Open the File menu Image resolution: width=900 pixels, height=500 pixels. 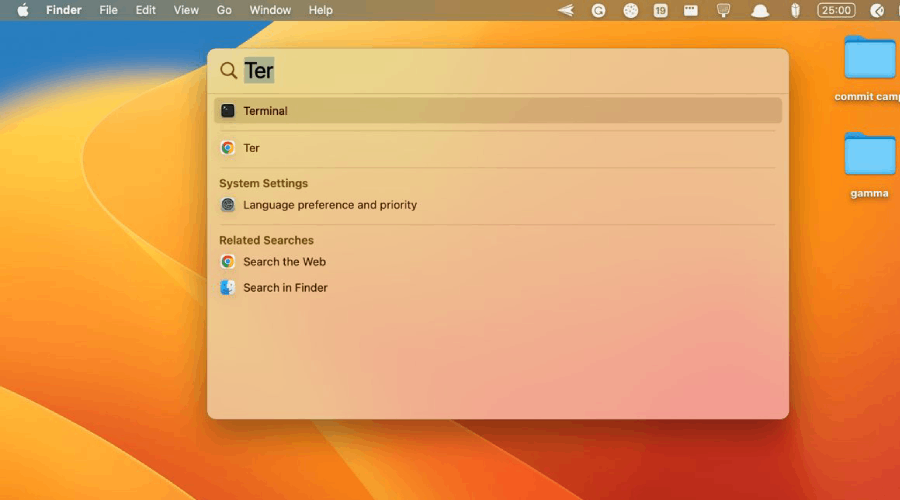(x=108, y=10)
